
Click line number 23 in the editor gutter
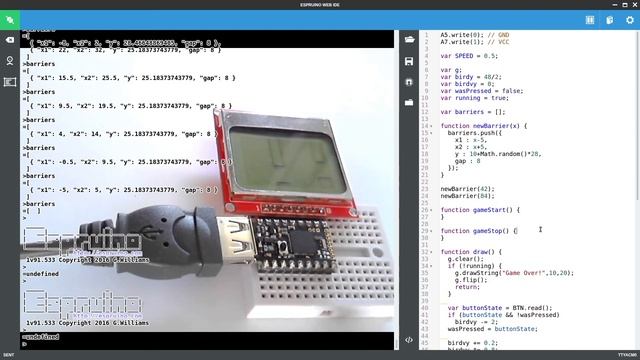click(424, 189)
